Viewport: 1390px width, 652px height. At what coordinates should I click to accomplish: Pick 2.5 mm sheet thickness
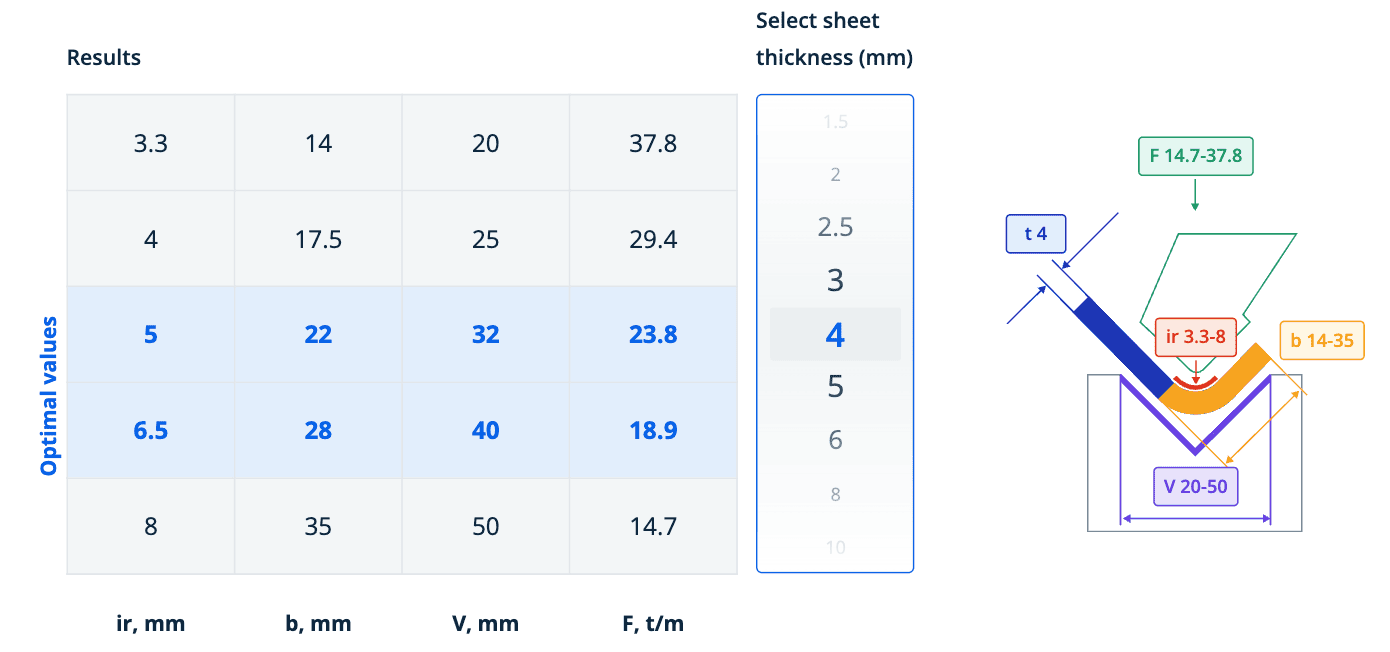click(x=835, y=227)
